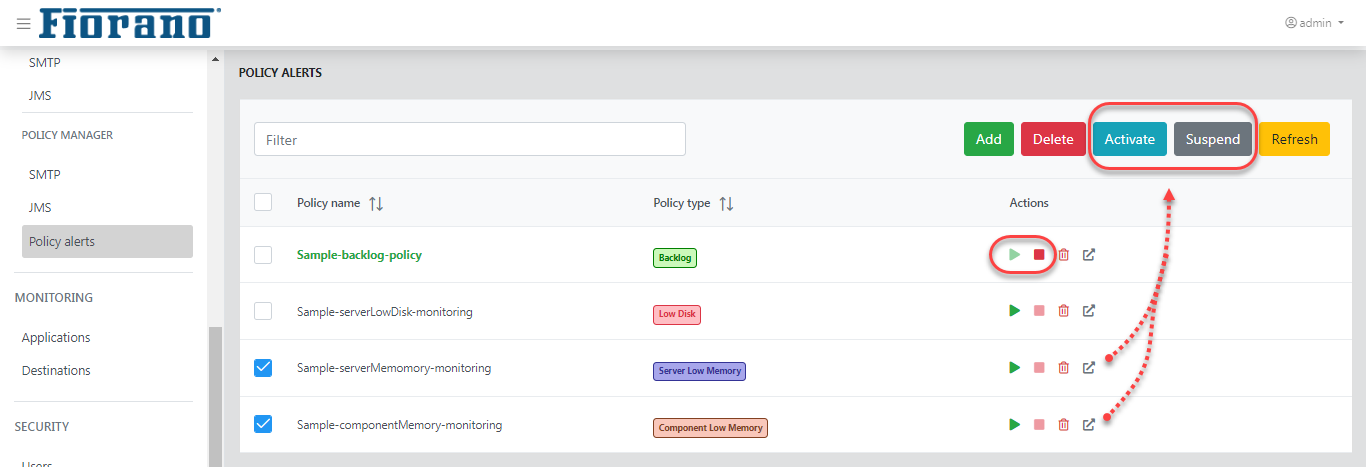Click into the Filter input field
The image size is (1366, 467).
pos(470,140)
